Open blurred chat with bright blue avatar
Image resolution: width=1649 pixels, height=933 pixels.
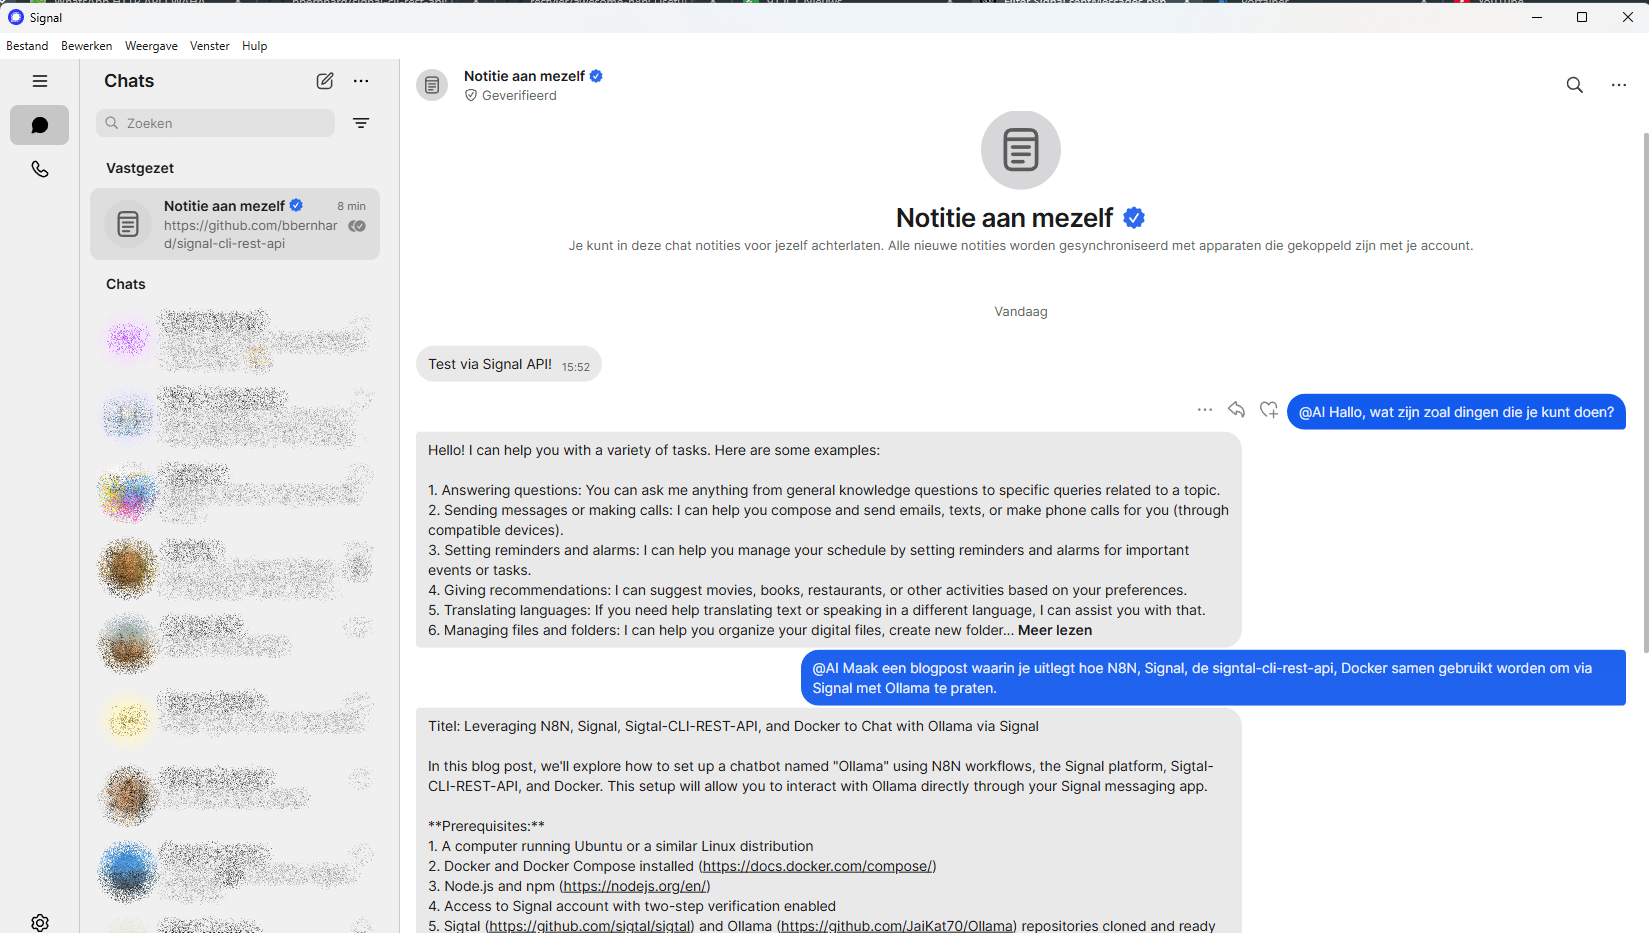point(235,870)
